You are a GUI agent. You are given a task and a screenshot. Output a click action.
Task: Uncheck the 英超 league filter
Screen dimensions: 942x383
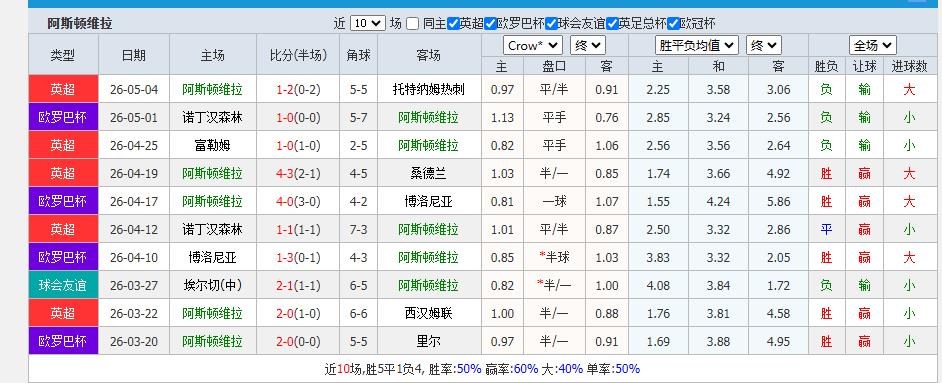click(x=454, y=24)
